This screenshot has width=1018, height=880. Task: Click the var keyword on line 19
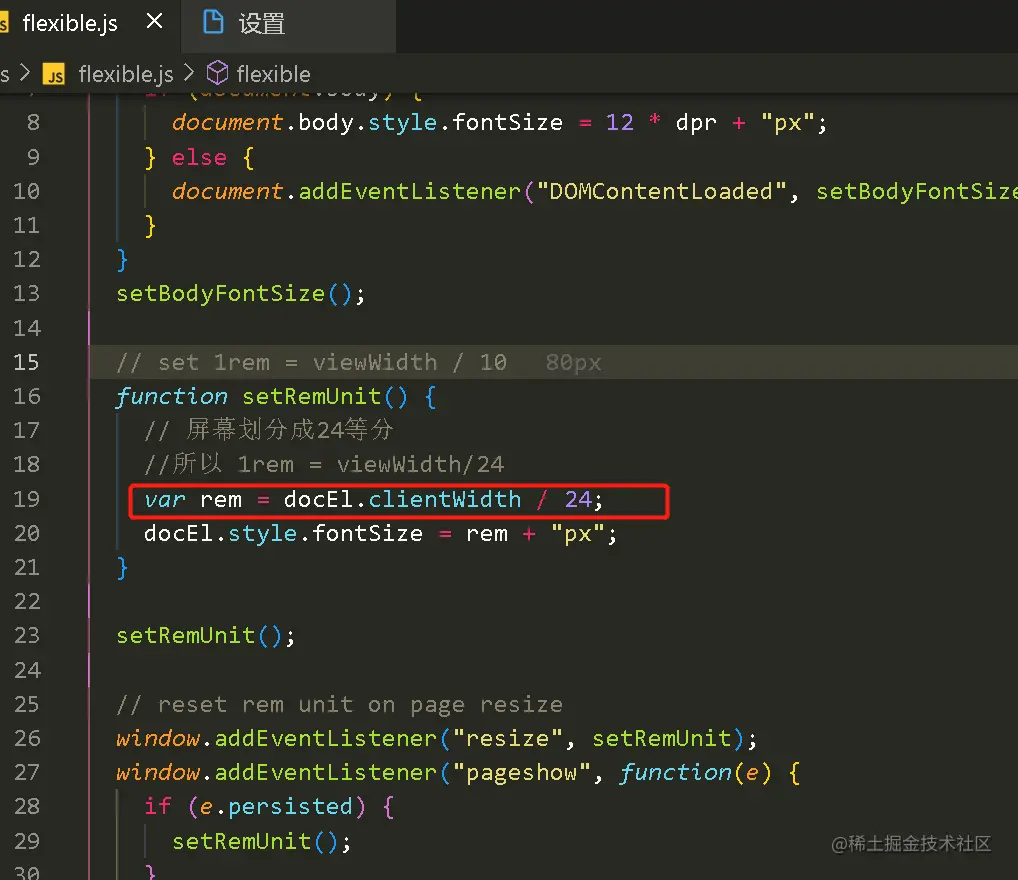coord(165,499)
